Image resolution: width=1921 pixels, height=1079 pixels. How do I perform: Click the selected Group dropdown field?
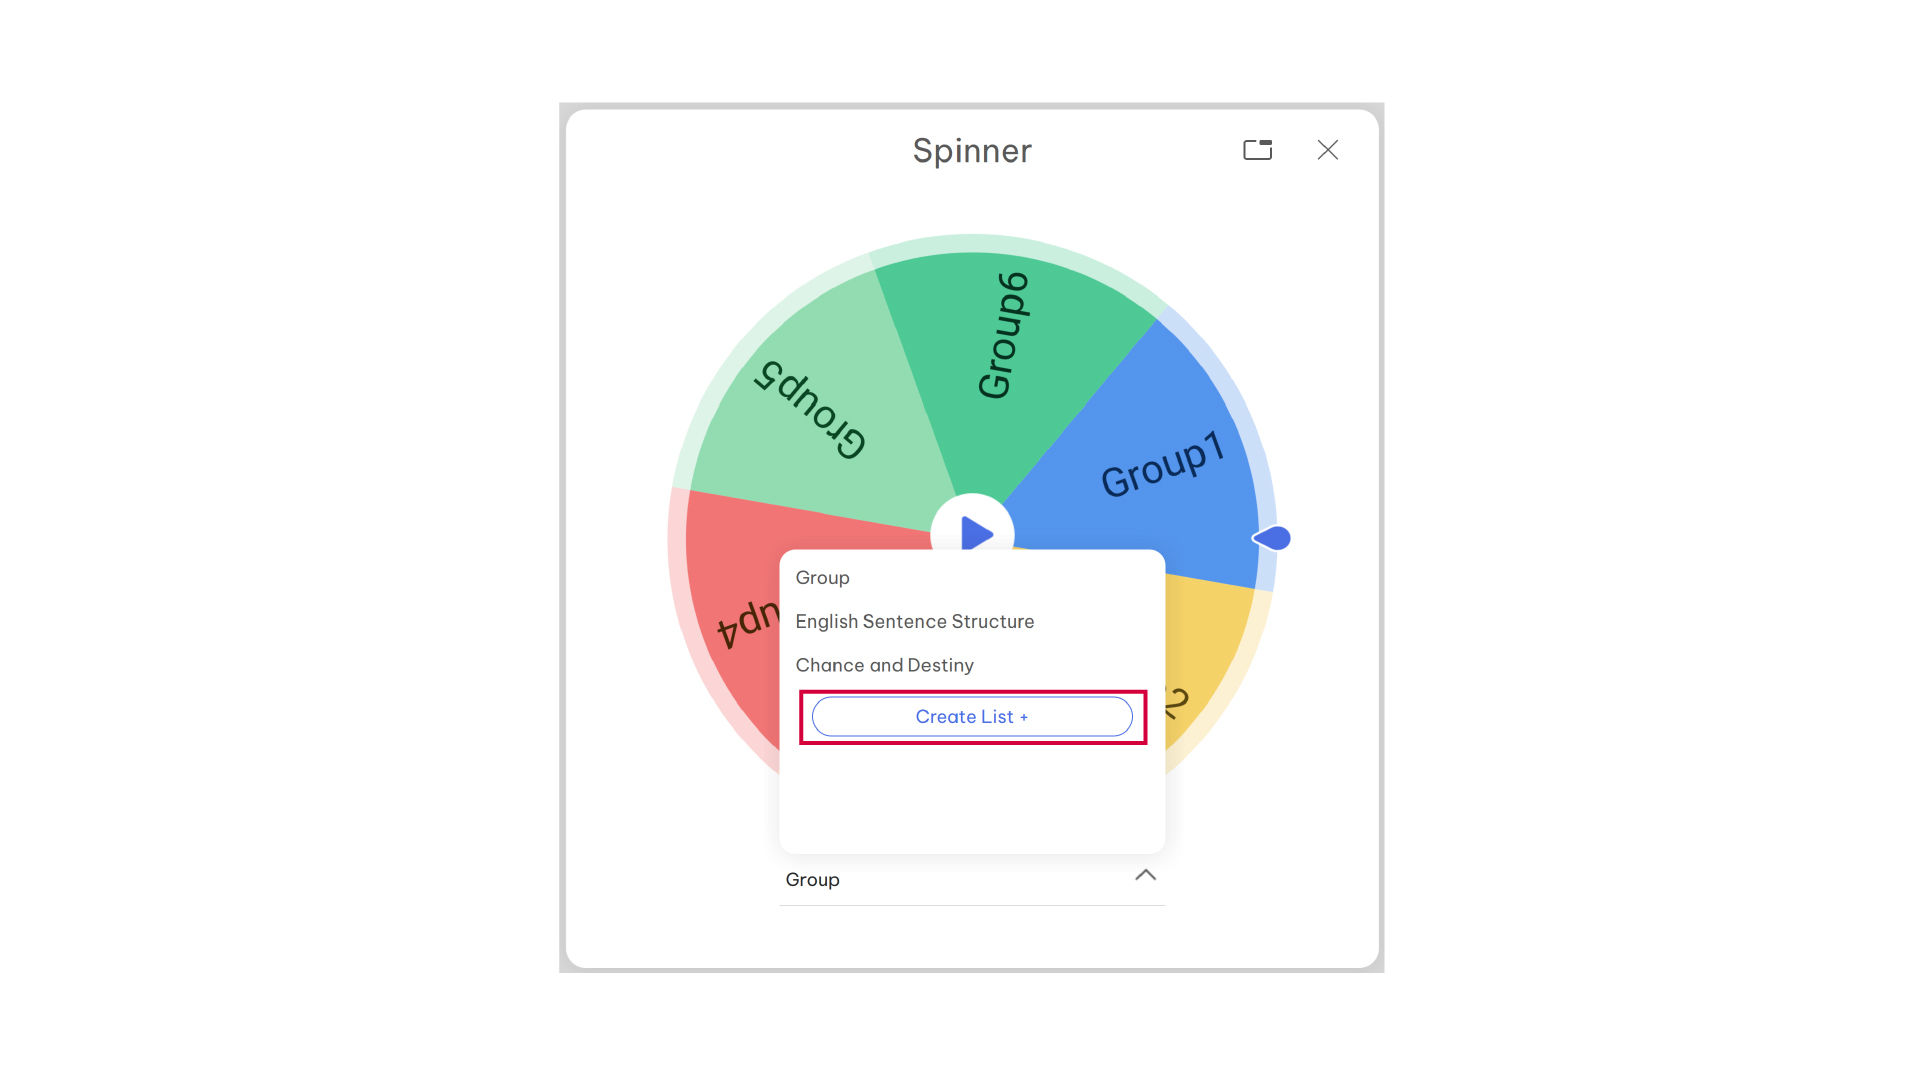pyautogui.click(x=972, y=880)
